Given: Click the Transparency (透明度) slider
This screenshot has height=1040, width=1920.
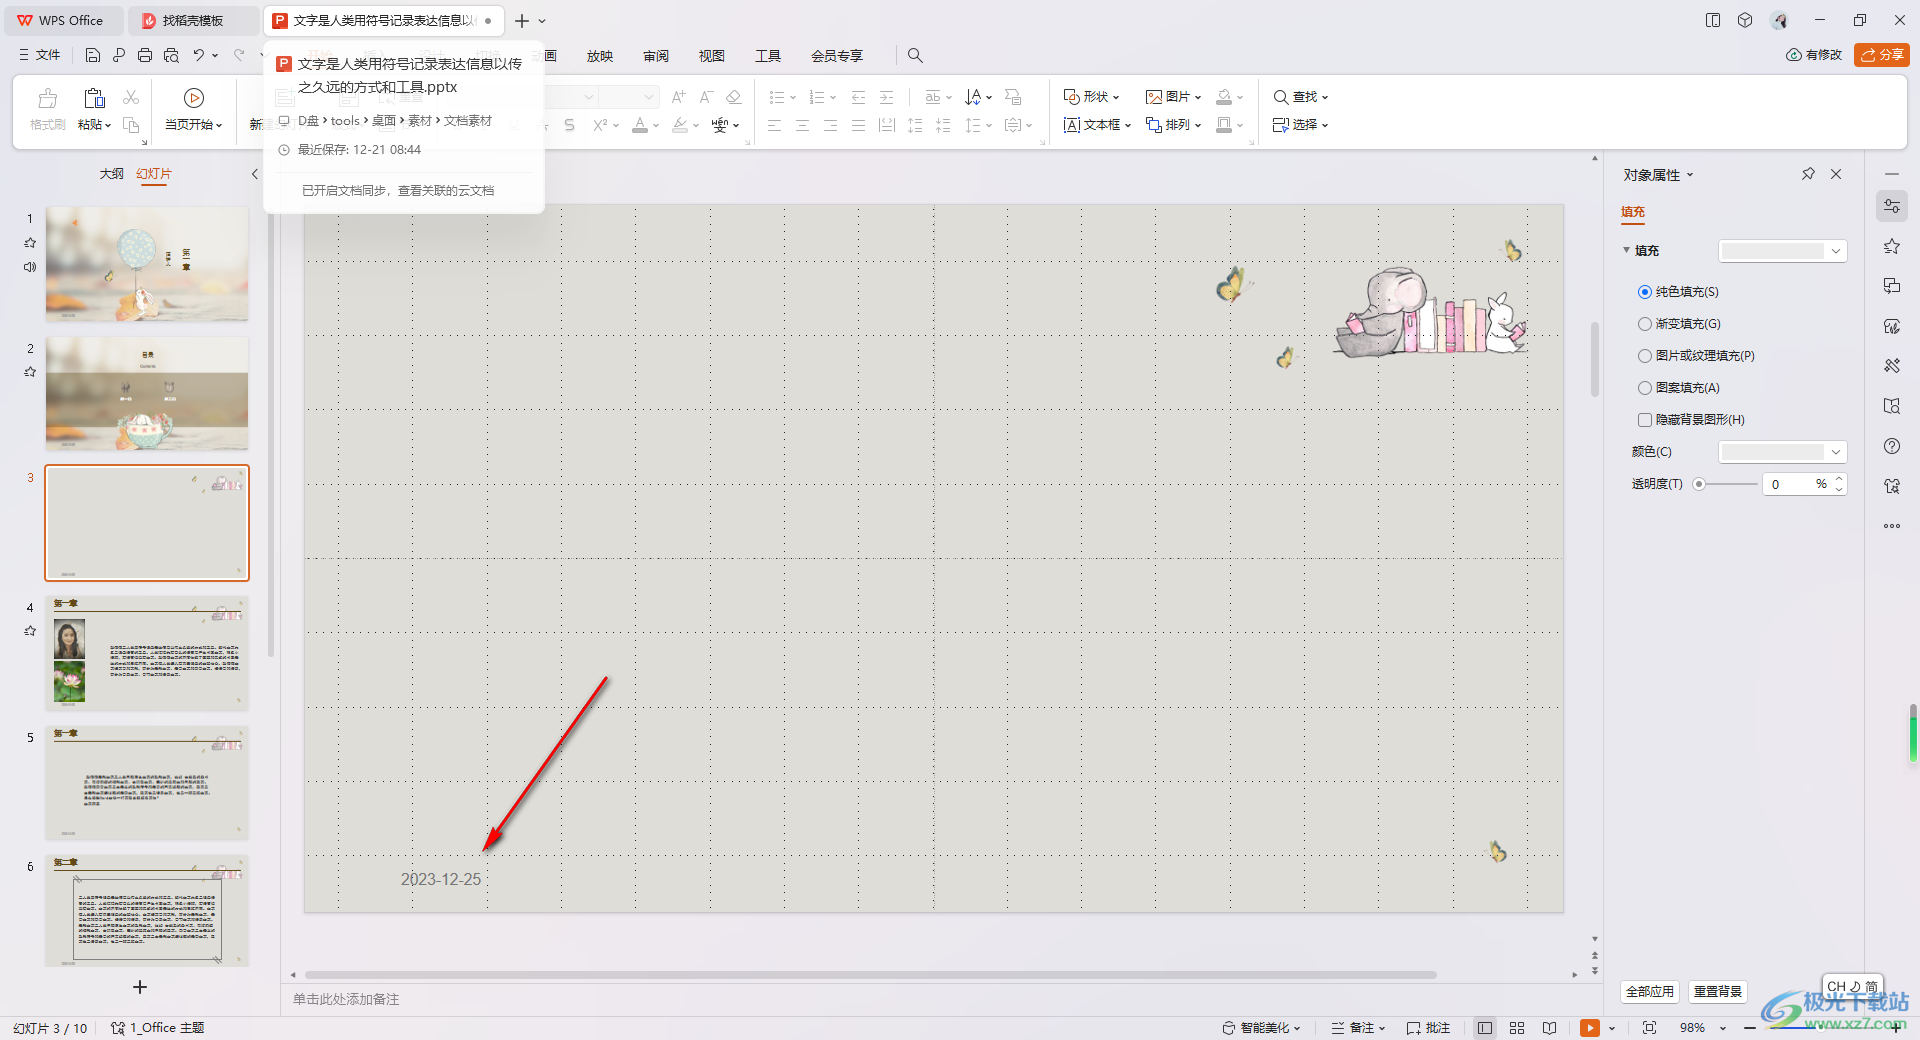Looking at the screenshot, I should click(1728, 484).
